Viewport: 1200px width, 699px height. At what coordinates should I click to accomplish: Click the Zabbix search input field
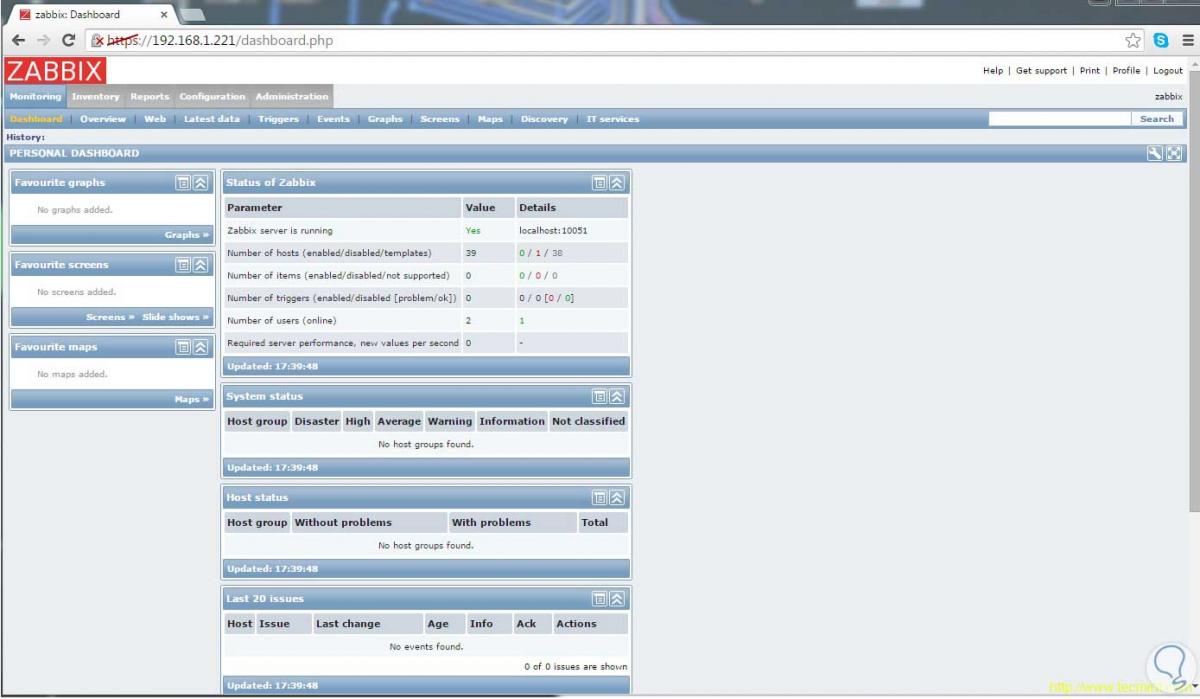(1059, 118)
